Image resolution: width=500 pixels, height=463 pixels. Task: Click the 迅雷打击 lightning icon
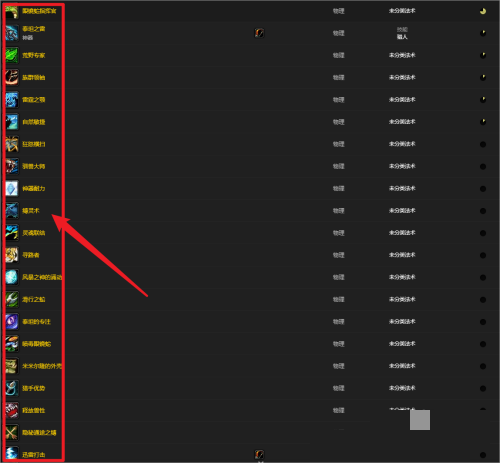pos(12,454)
